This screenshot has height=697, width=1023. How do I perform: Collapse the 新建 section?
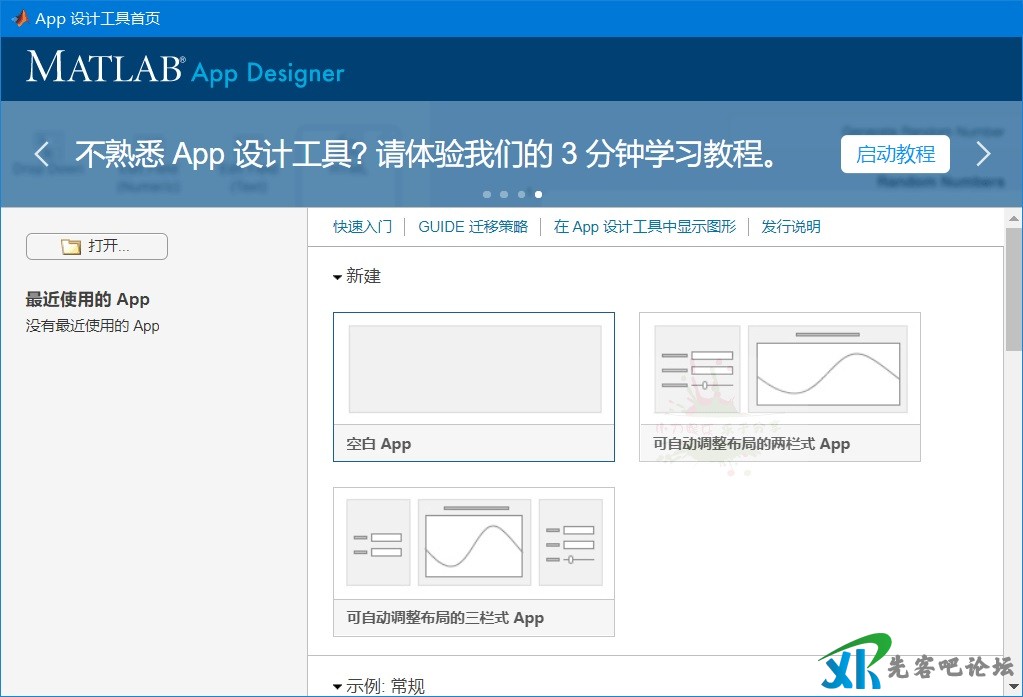tap(338, 277)
